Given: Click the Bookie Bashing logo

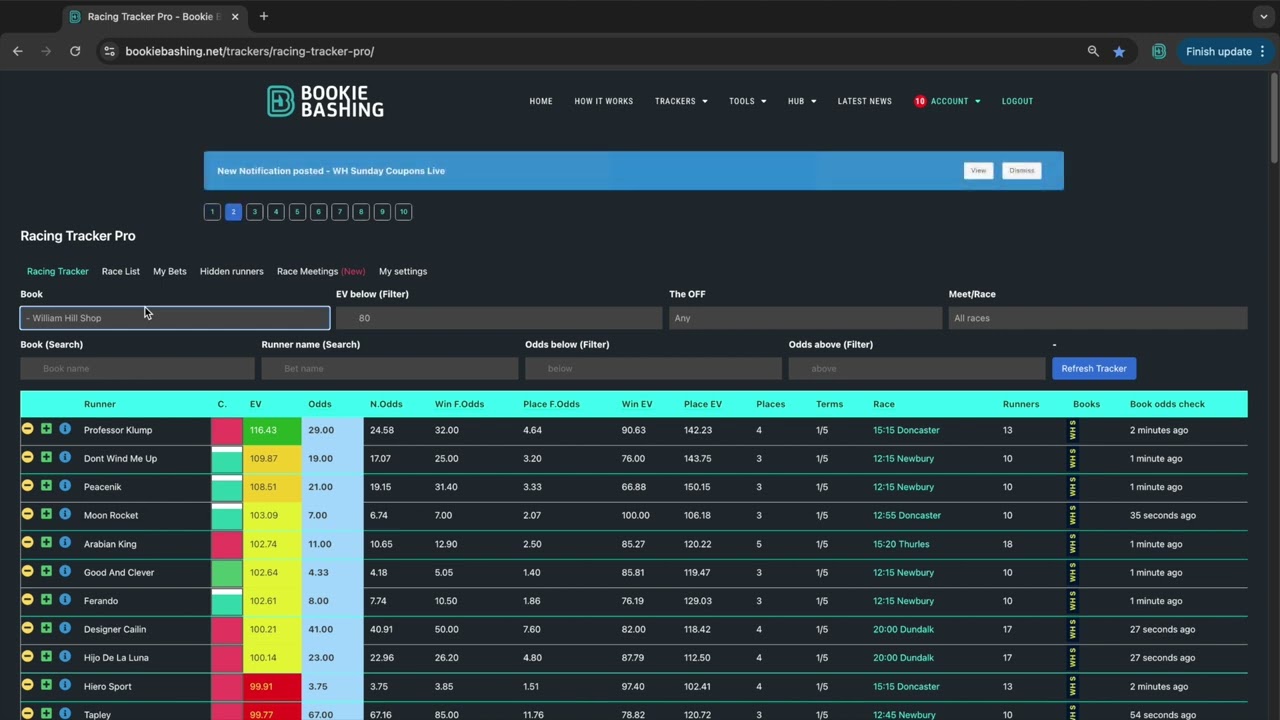Looking at the screenshot, I should point(325,101).
